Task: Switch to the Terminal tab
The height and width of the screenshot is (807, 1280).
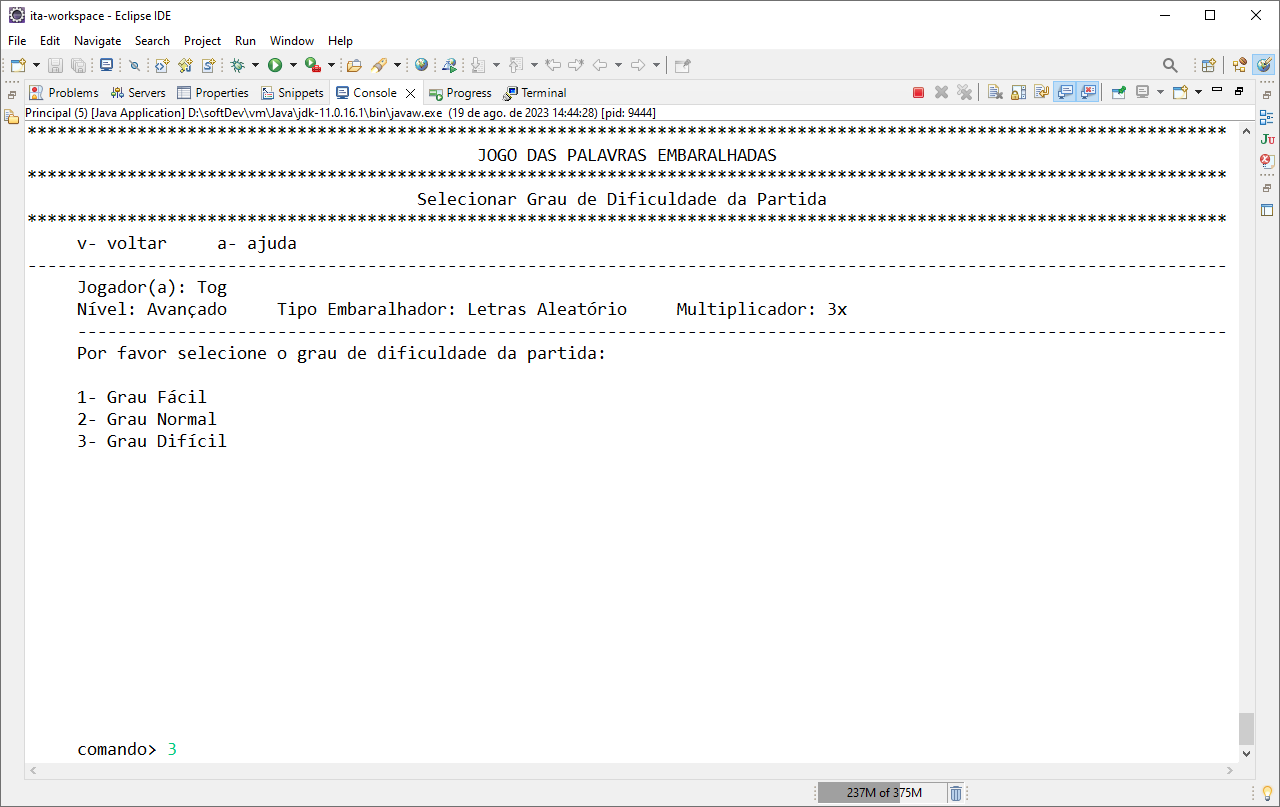Action: pyautogui.click(x=536, y=92)
